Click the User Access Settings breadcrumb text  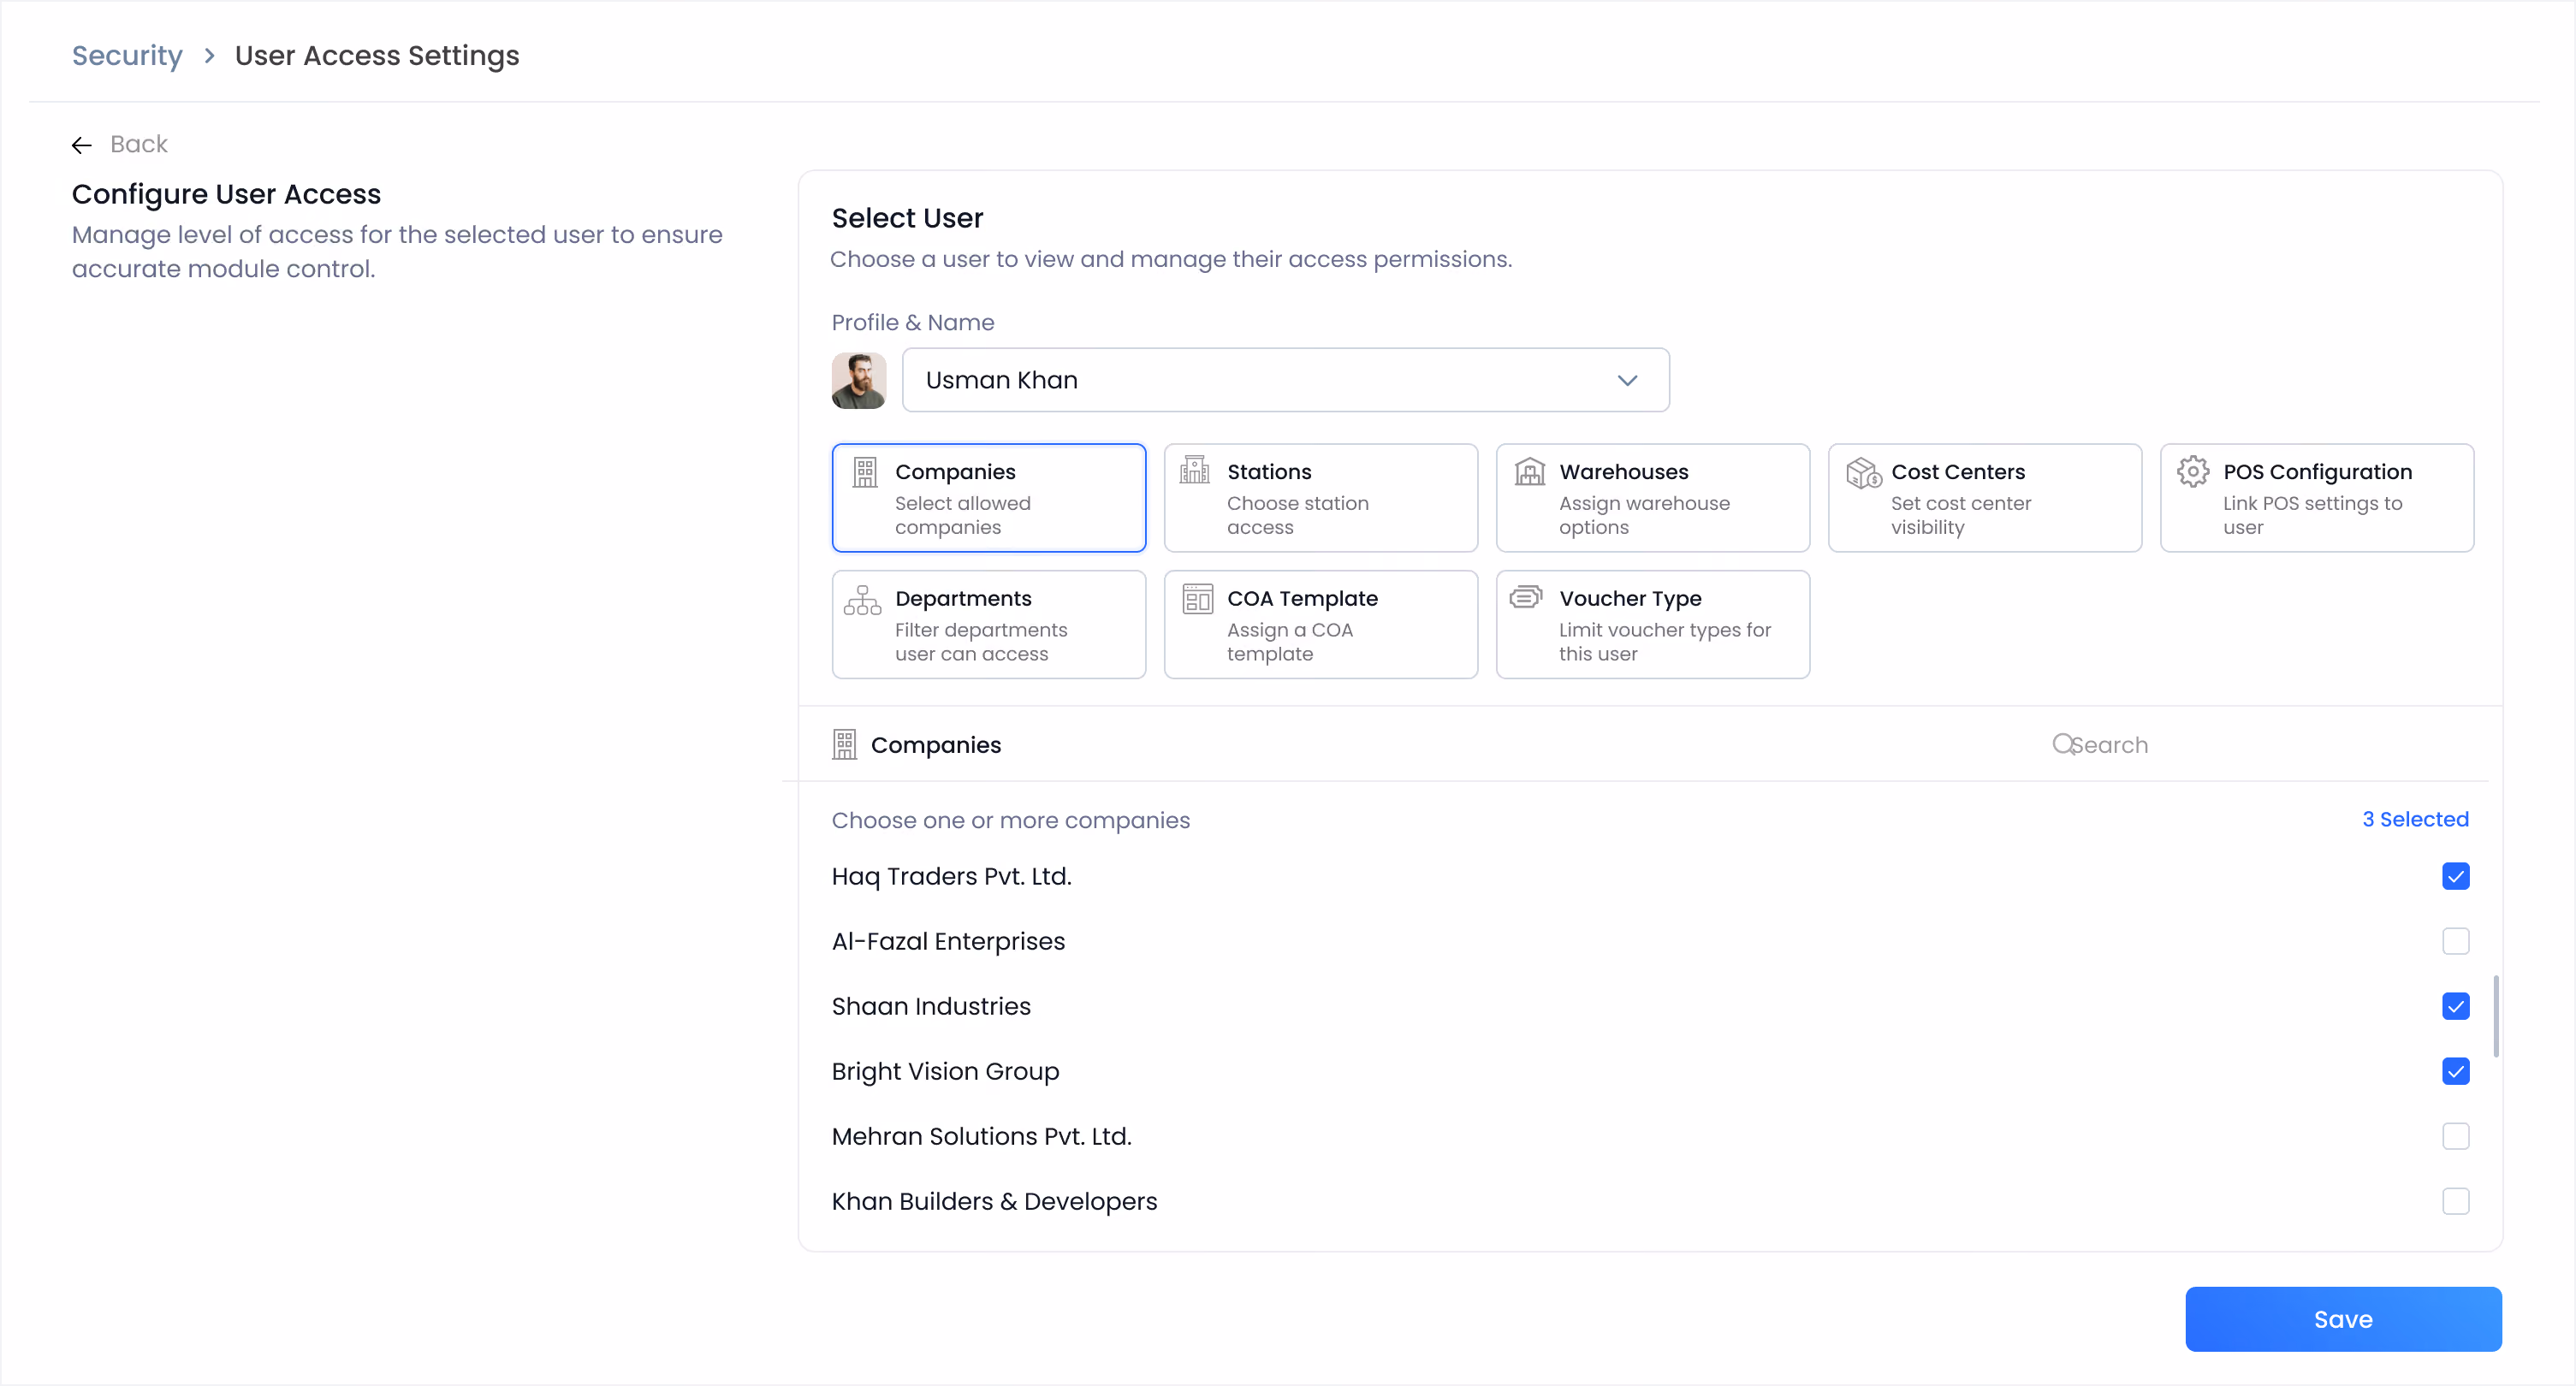[377, 56]
